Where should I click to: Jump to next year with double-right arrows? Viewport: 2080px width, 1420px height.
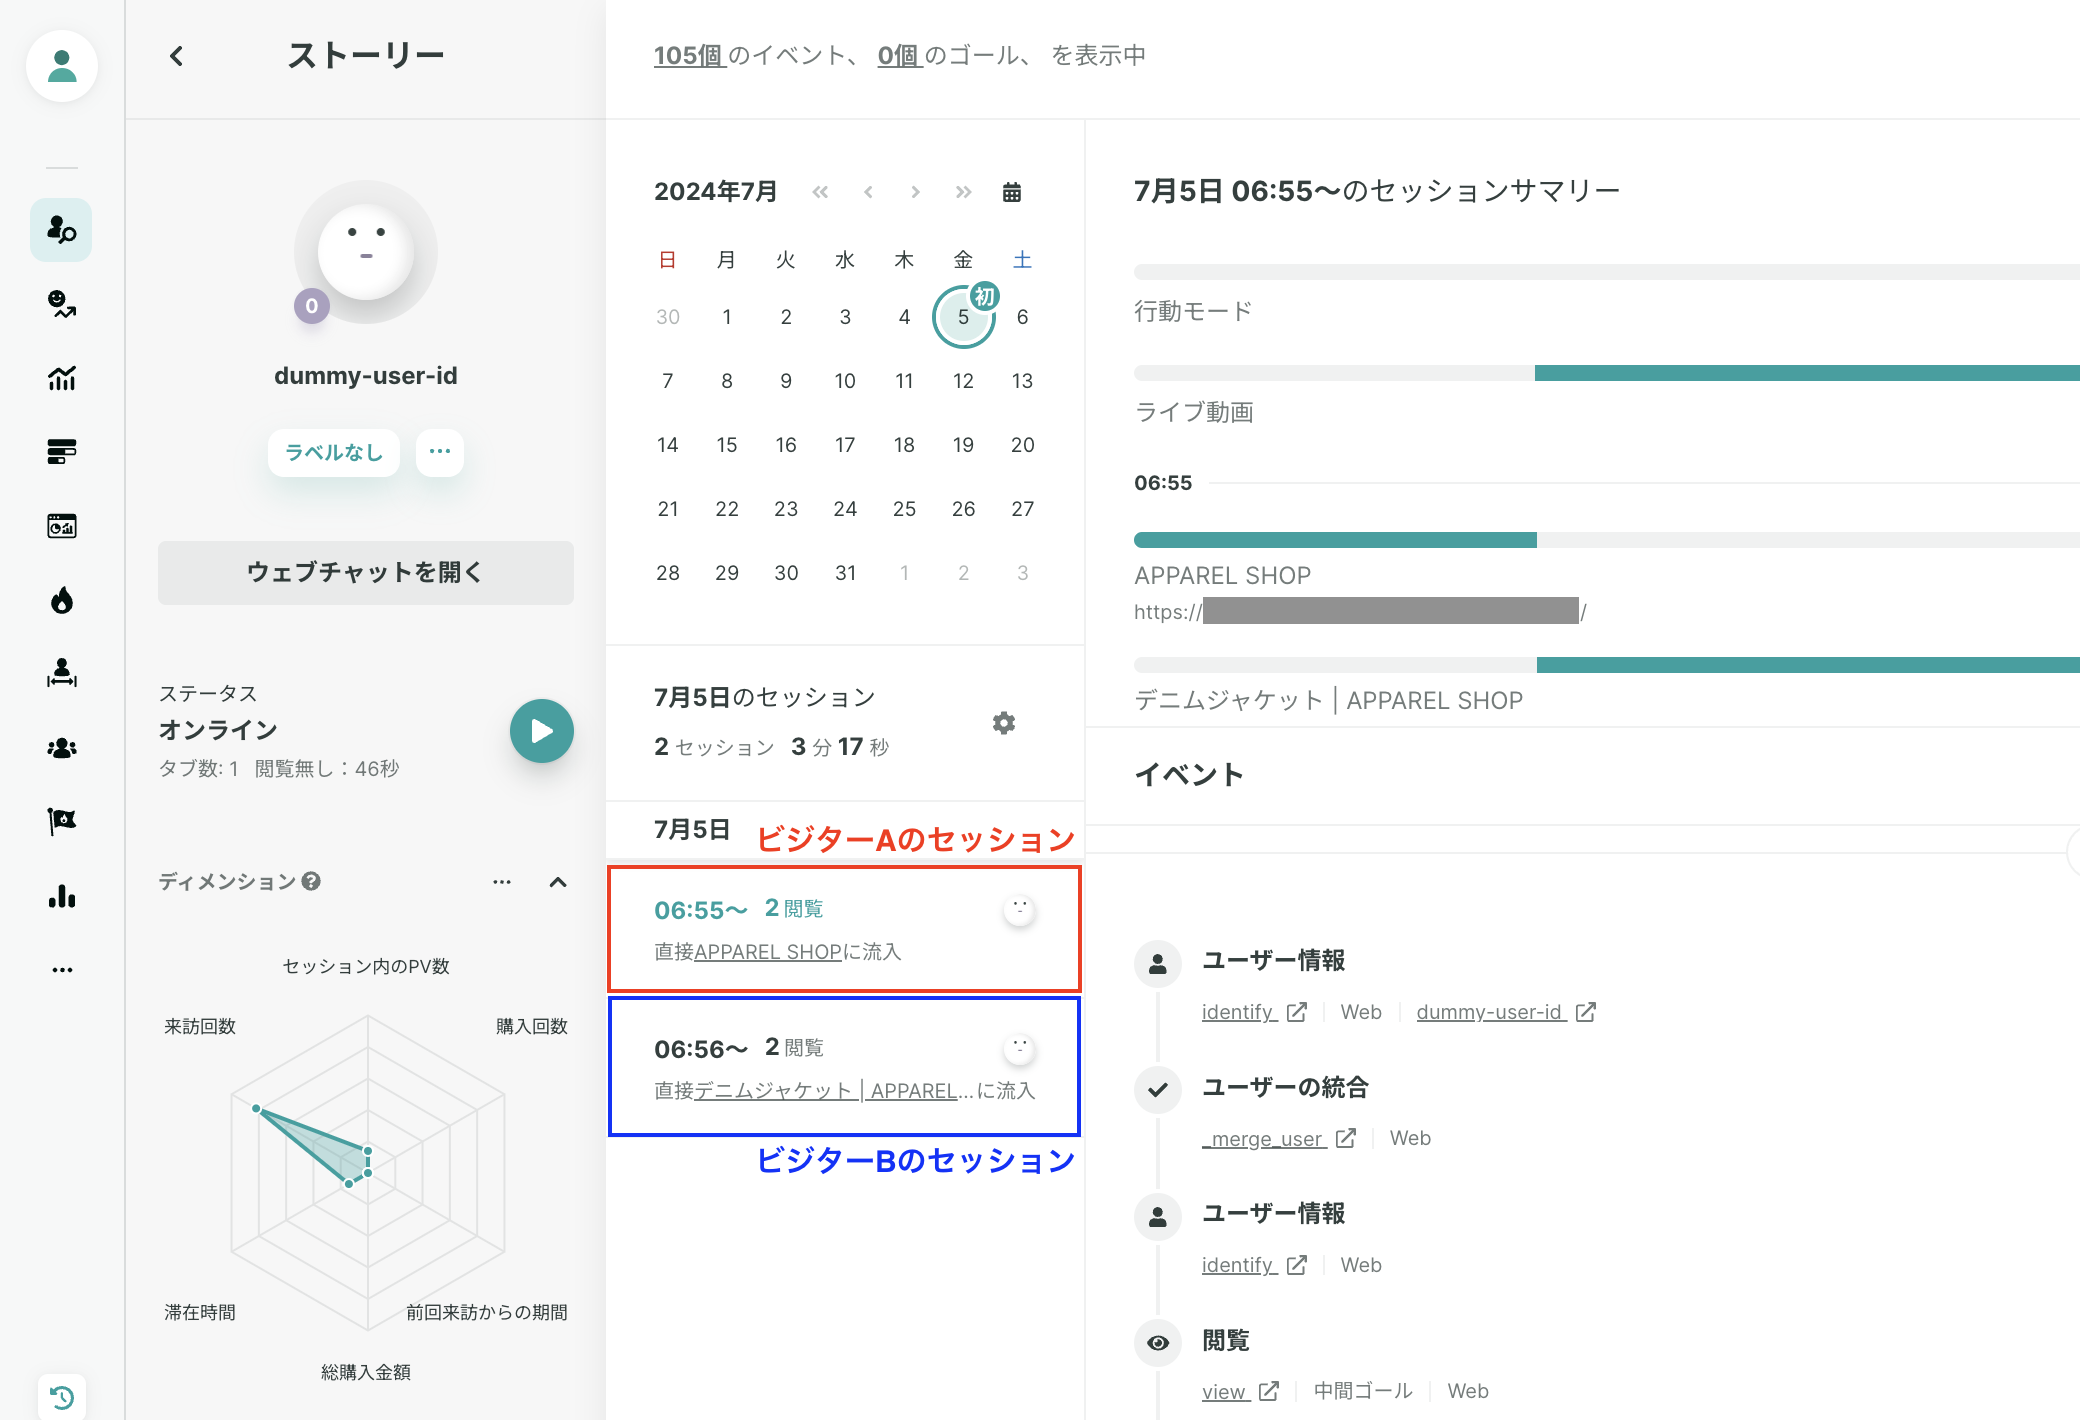(x=963, y=192)
